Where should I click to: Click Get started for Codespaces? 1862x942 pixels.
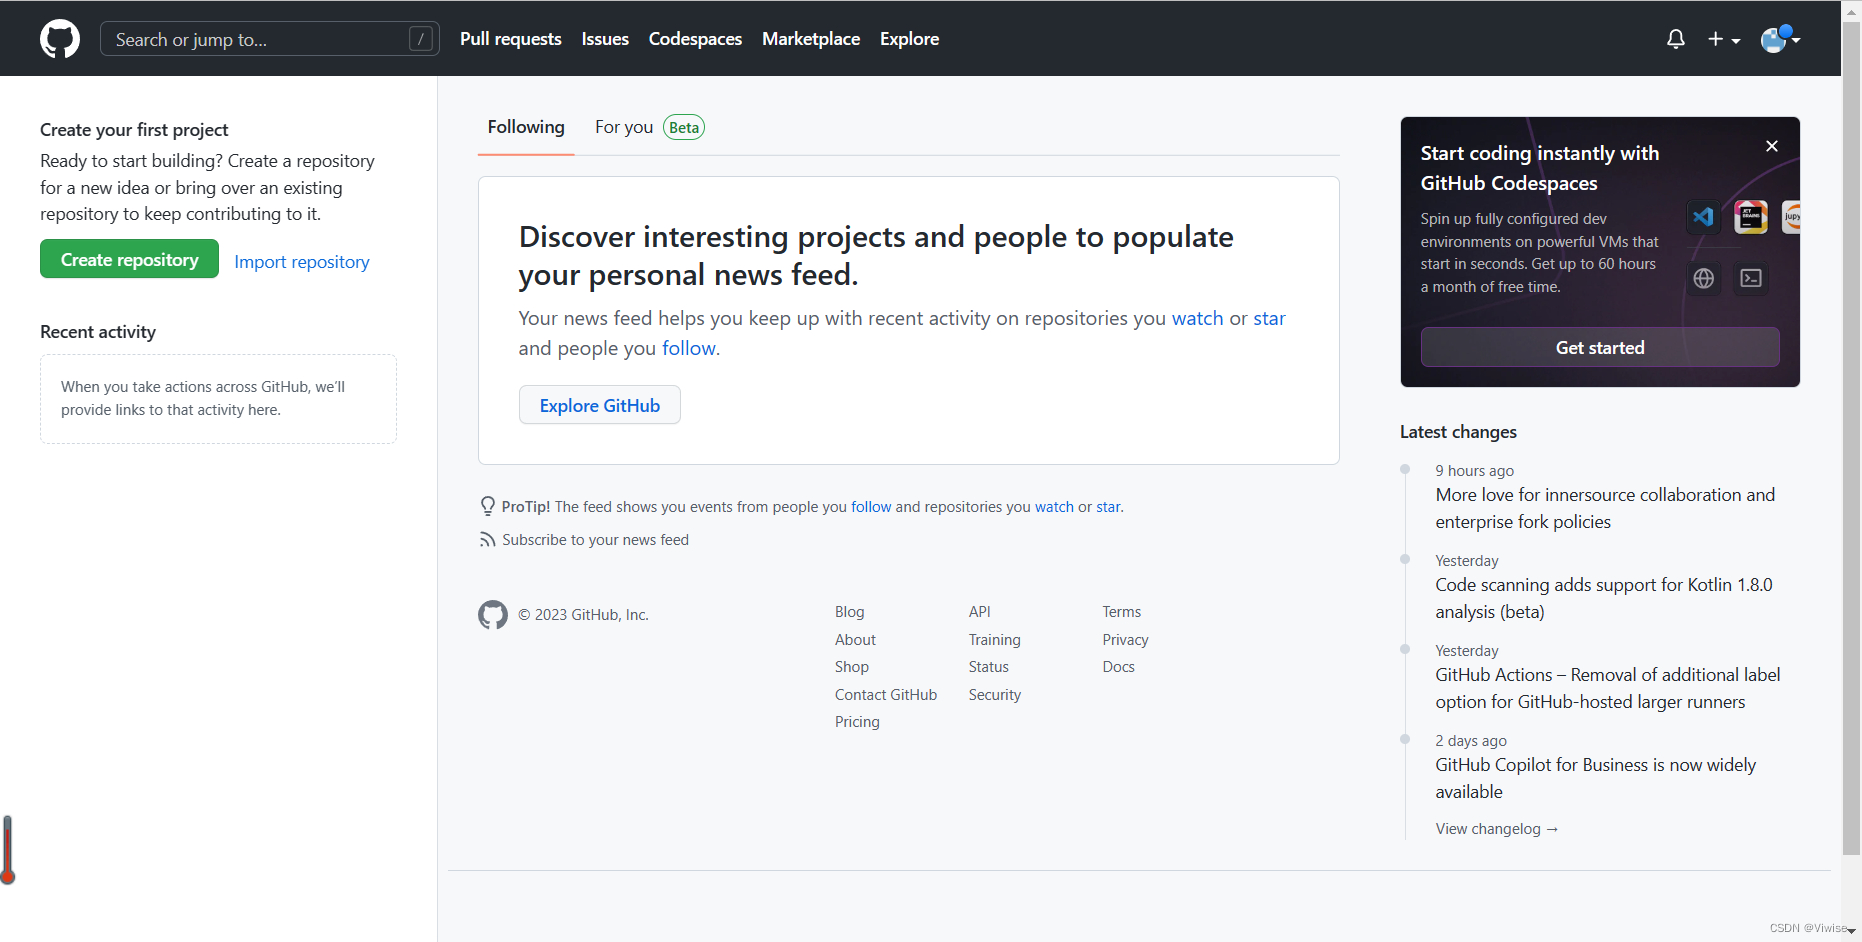click(x=1600, y=347)
